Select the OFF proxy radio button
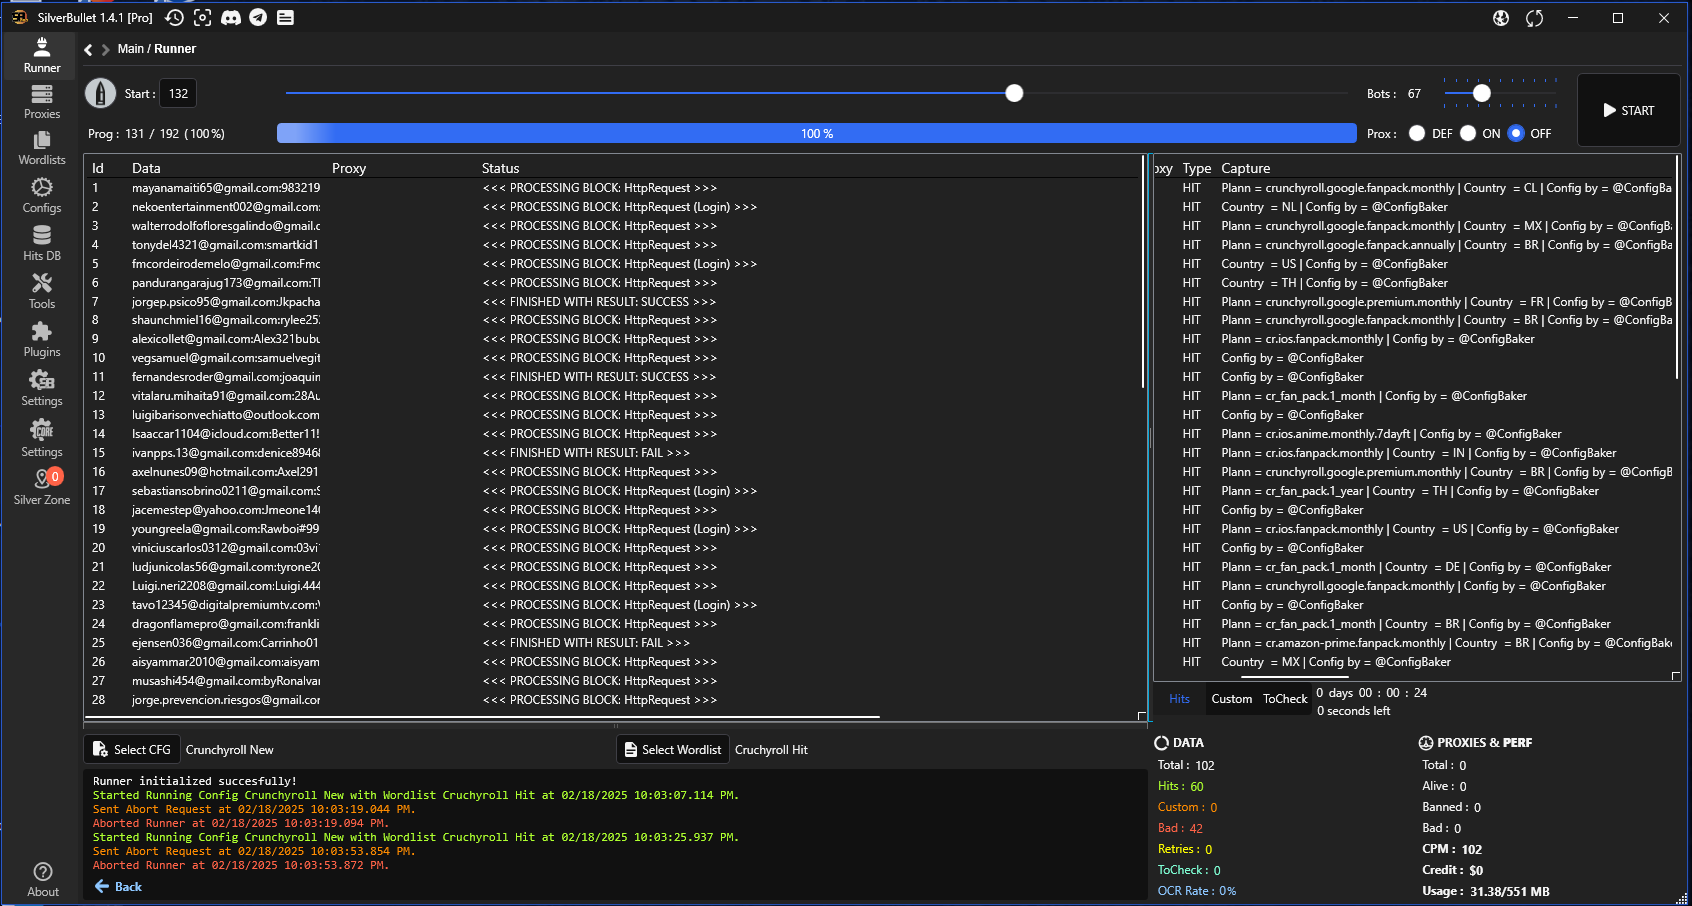Image resolution: width=1692 pixels, height=906 pixels. pos(1516,134)
